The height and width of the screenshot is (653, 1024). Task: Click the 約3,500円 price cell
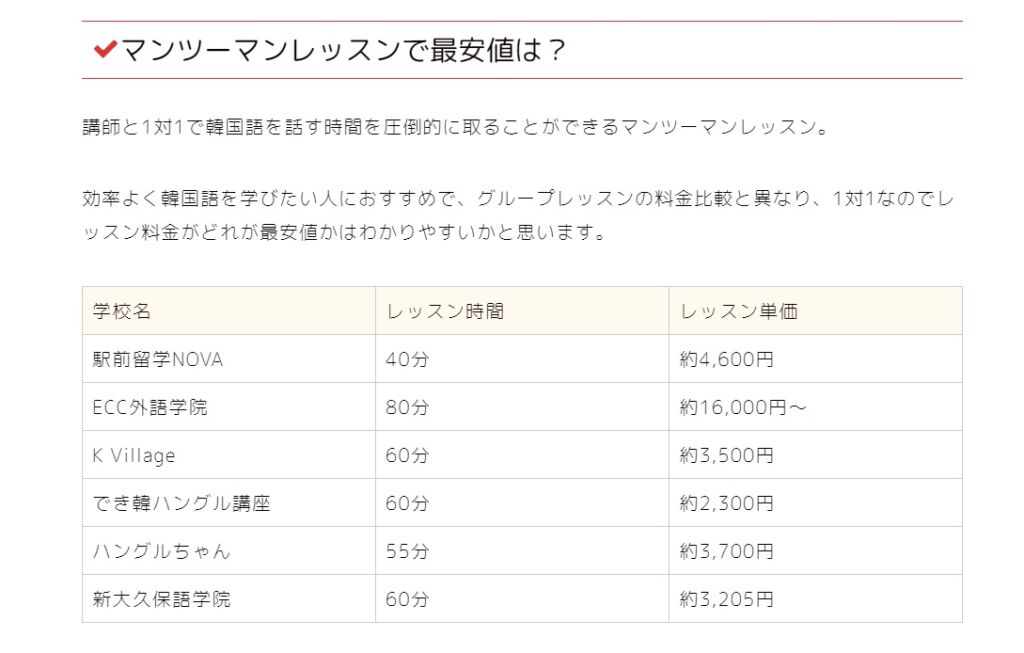(x=726, y=455)
